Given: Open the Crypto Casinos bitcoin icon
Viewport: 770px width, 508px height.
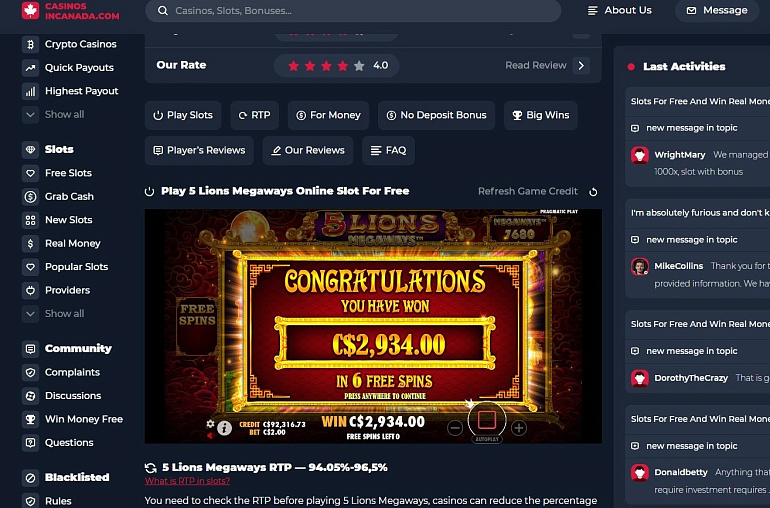Looking at the screenshot, I should point(30,44).
